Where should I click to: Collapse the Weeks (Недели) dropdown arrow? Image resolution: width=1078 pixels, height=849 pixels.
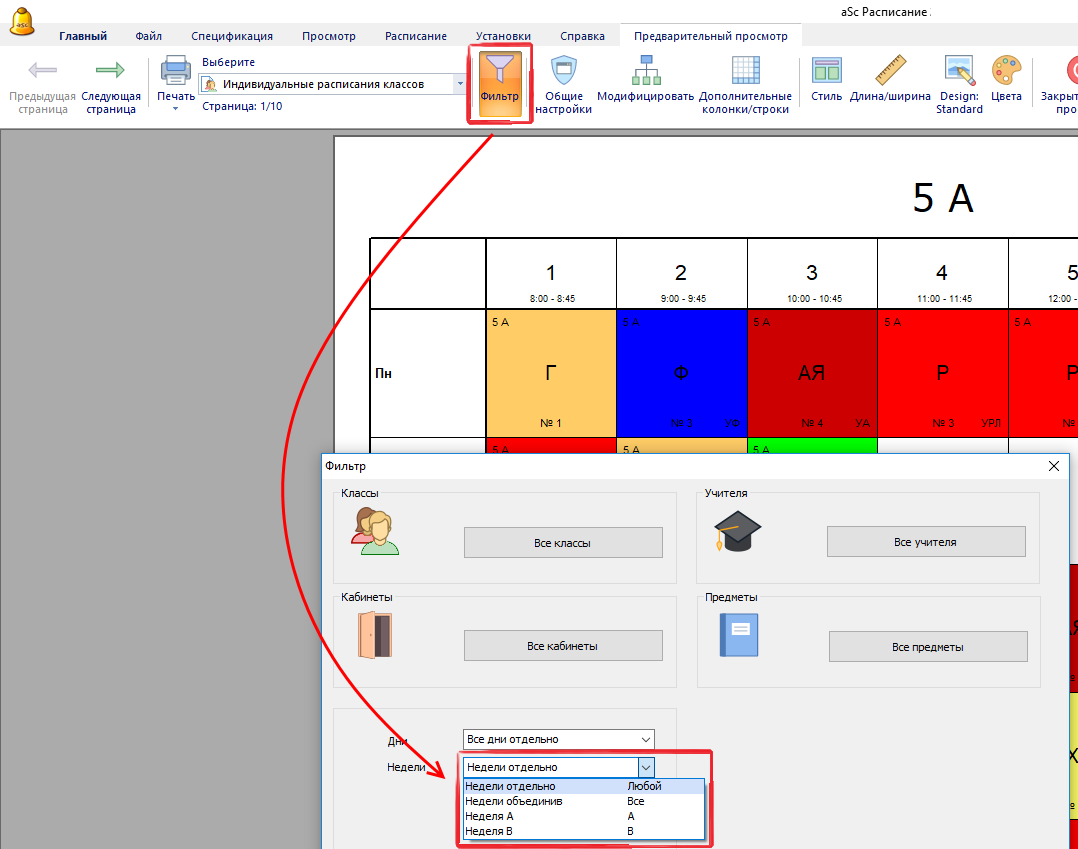646,767
